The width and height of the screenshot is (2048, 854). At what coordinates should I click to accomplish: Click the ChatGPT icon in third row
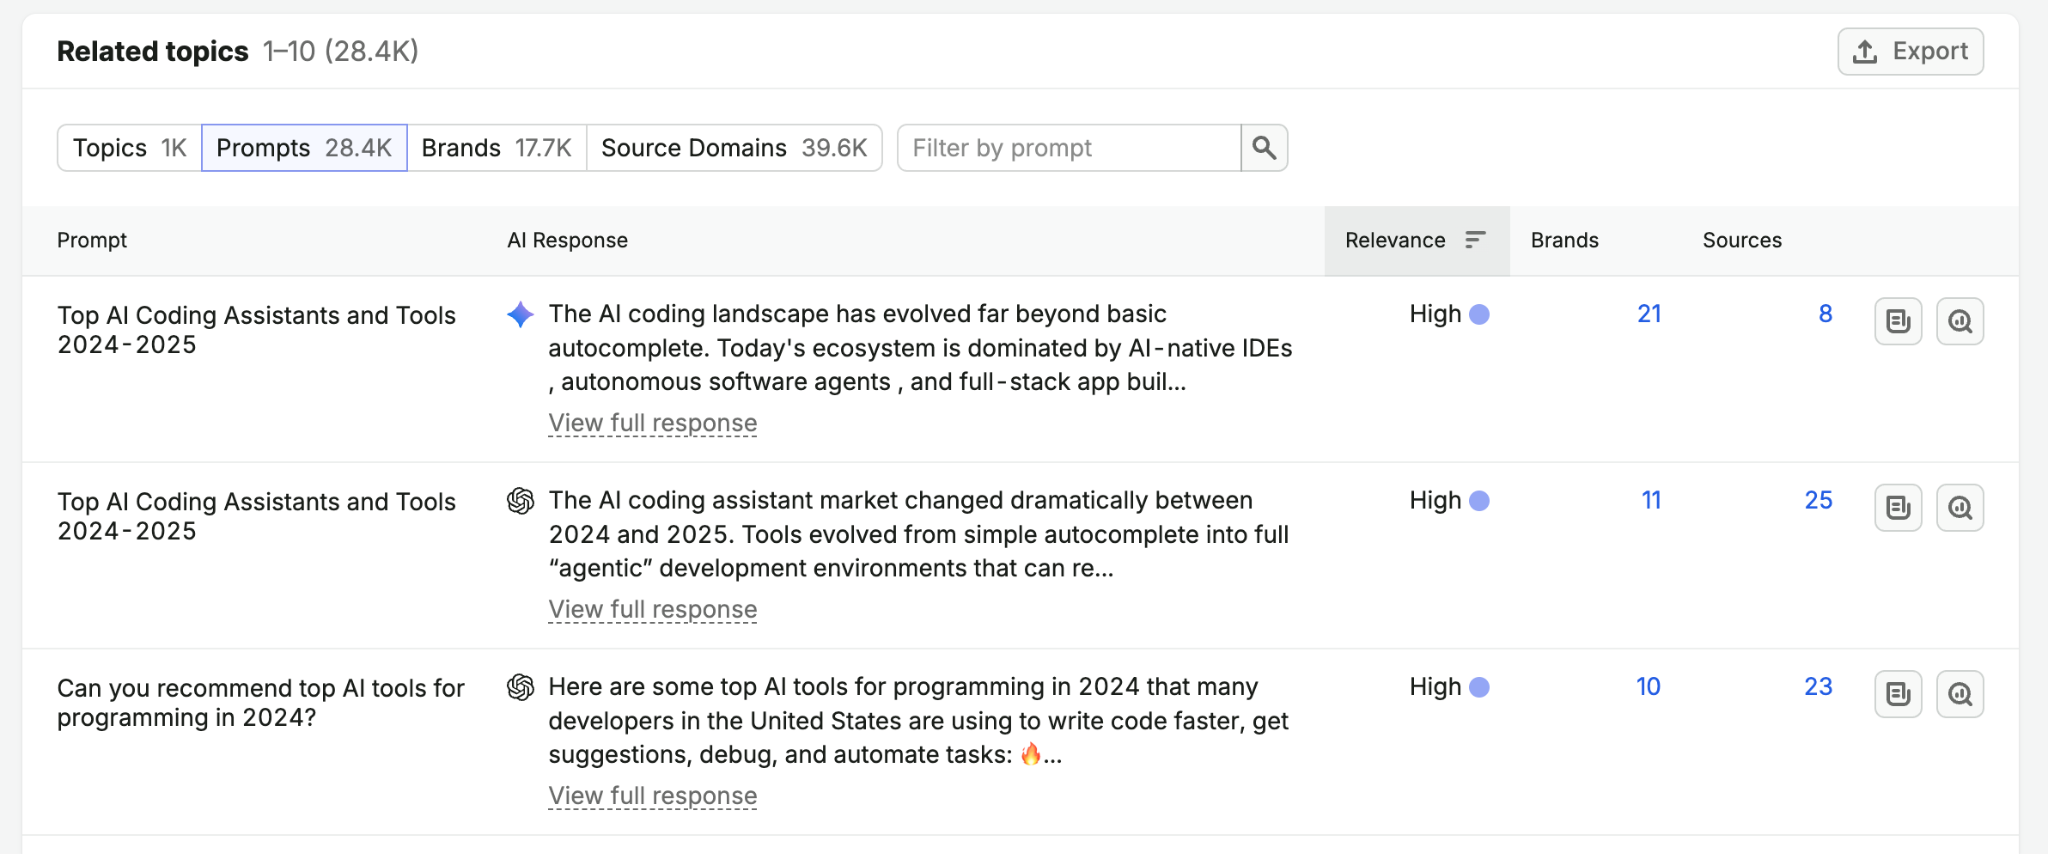click(x=520, y=687)
